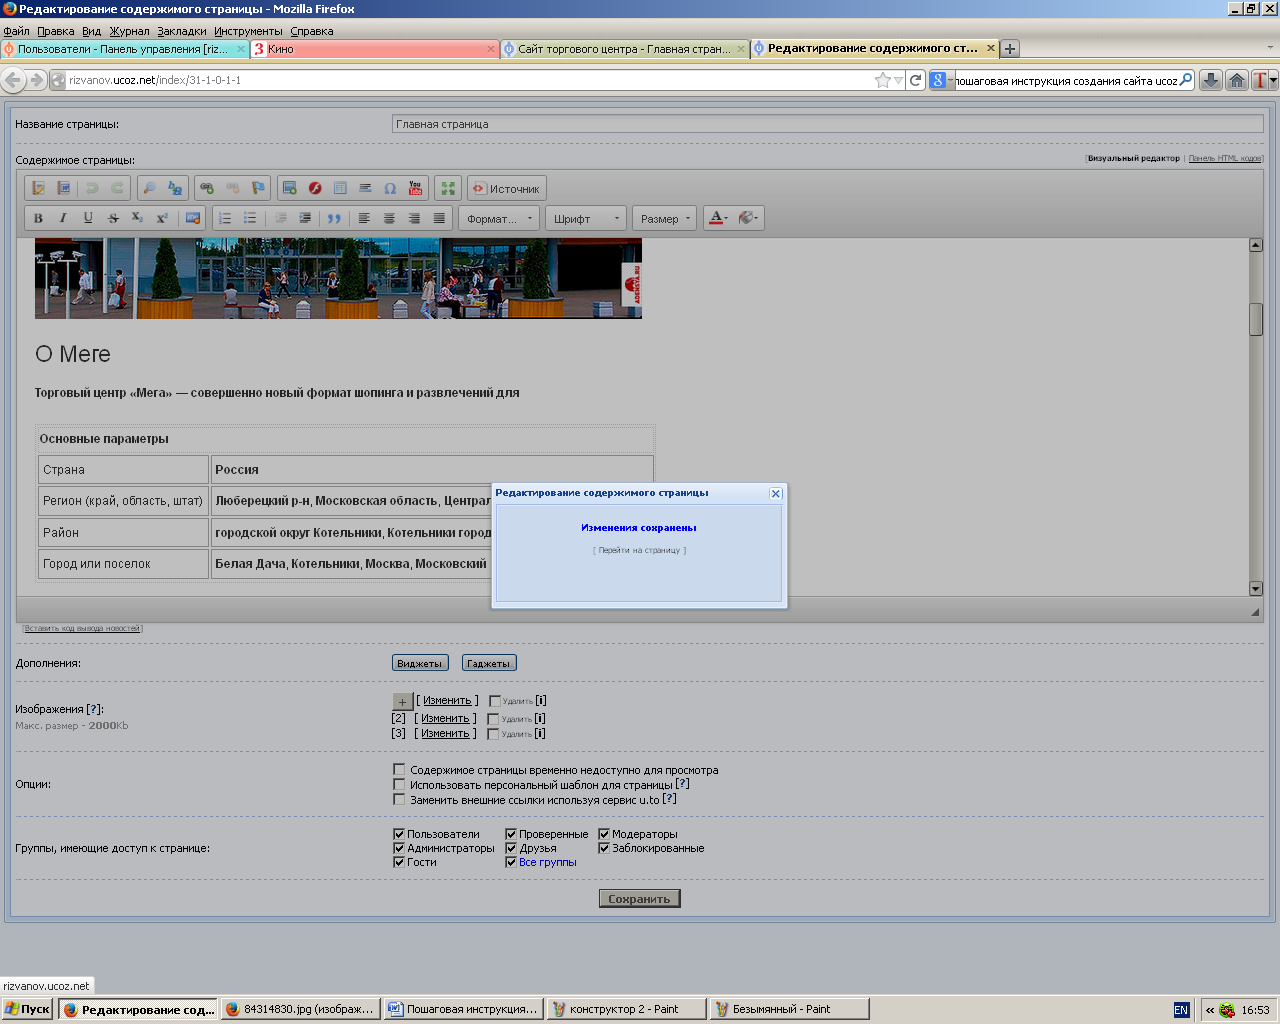Enable replacing external links via u.to
The height and width of the screenshot is (1024, 1280).
(399, 800)
